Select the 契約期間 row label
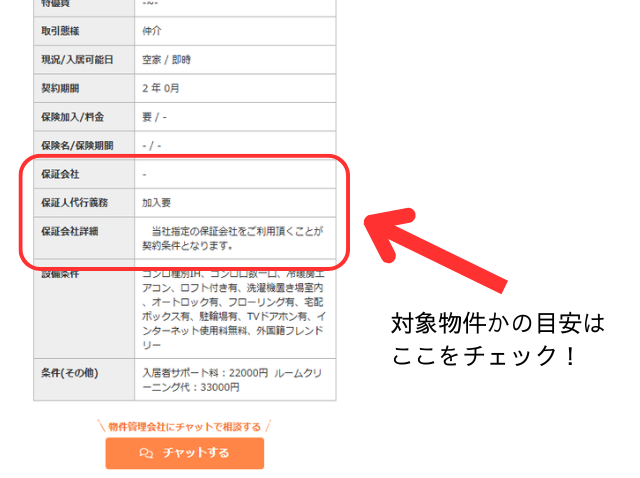The image size is (640, 478). (x=60, y=88)
